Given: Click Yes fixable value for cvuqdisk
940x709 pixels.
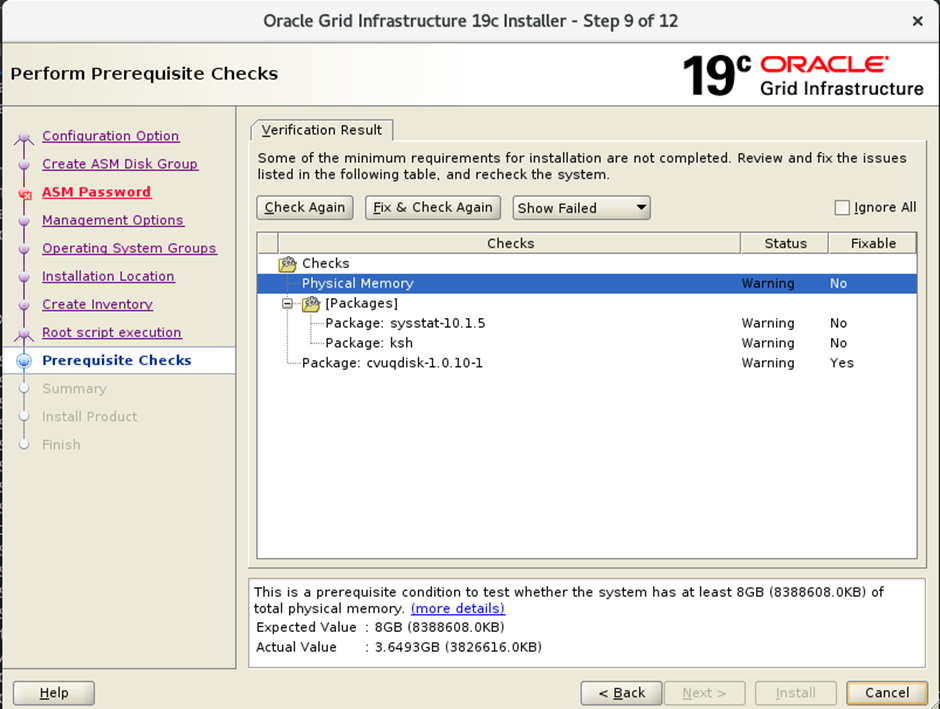Looking at the screenshot, I should [842, 363].
